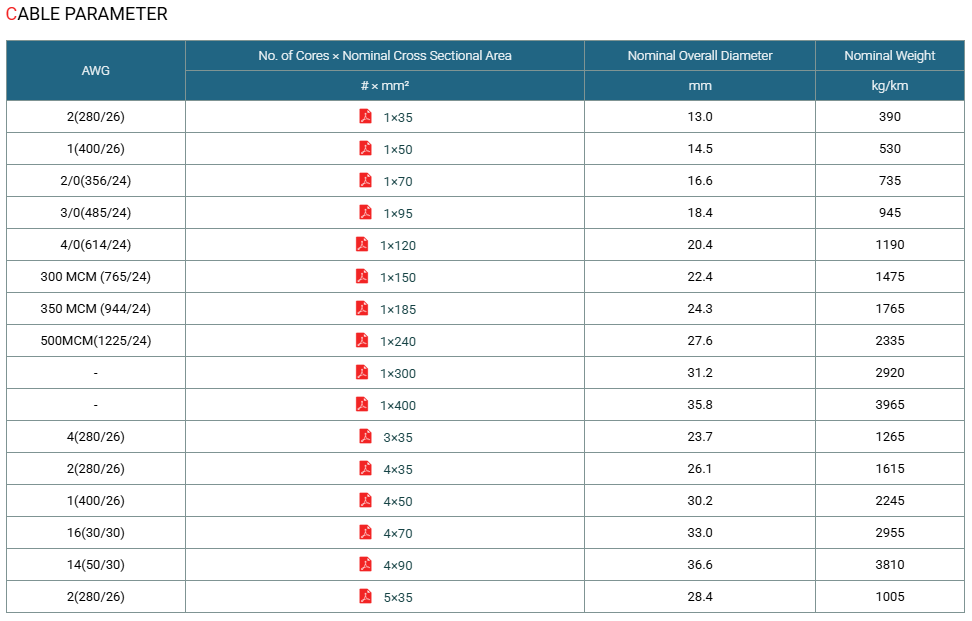Click the Nominal Weight column header
The image size is (972, 621).
click(890, 56)
